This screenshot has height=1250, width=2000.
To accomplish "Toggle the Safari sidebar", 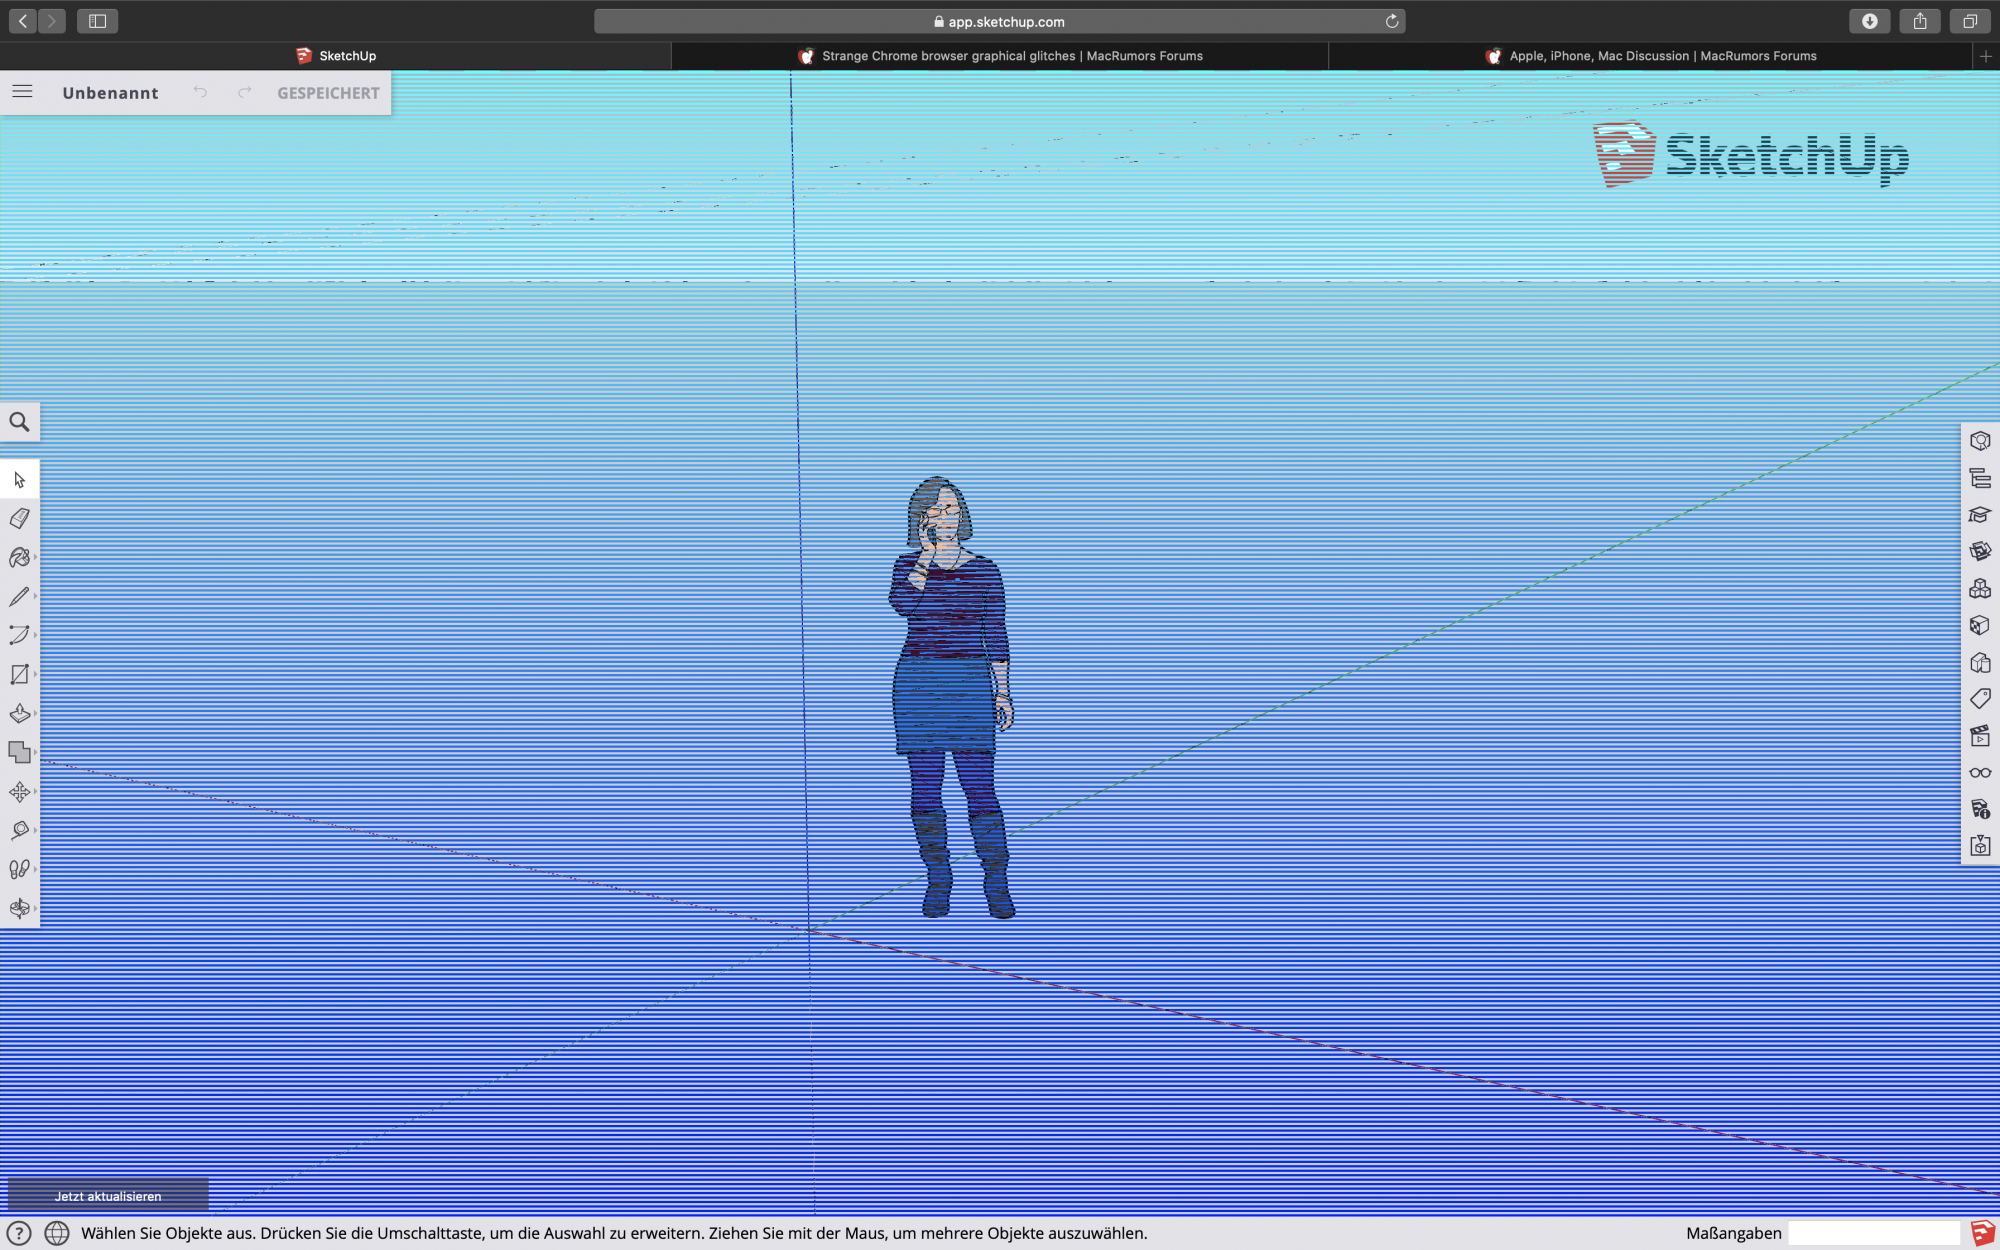I will click(97, 21).
